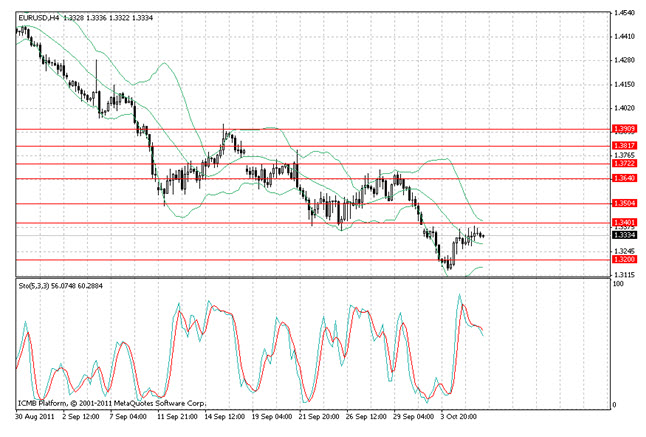Select the 21 Sep 20:00 time label
The height and width of the screenshot is (437, 646).
pyautogui.click(x=322, y=412)
